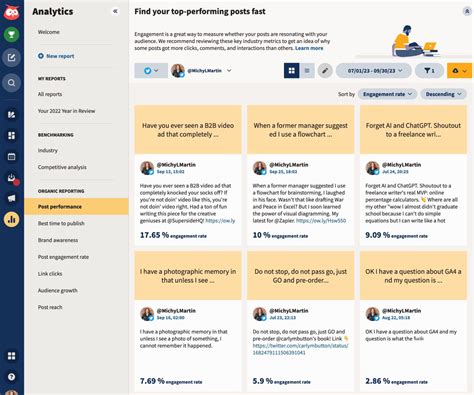The image size is (474, 395).
Task: Click the New report link
Action: coord(60,56)
